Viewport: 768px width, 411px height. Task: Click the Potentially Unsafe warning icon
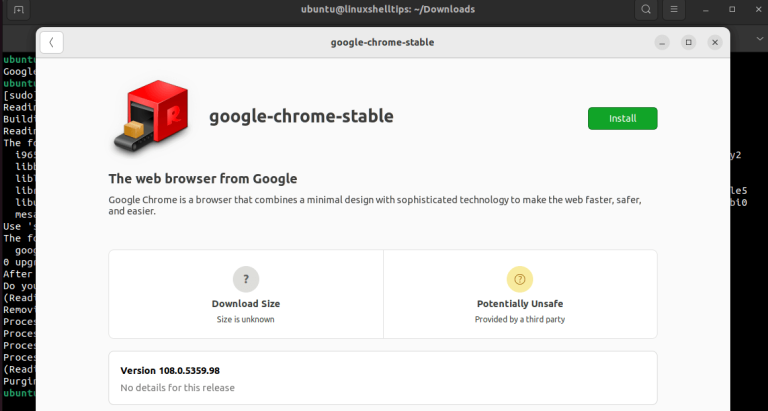pos(519,279)
